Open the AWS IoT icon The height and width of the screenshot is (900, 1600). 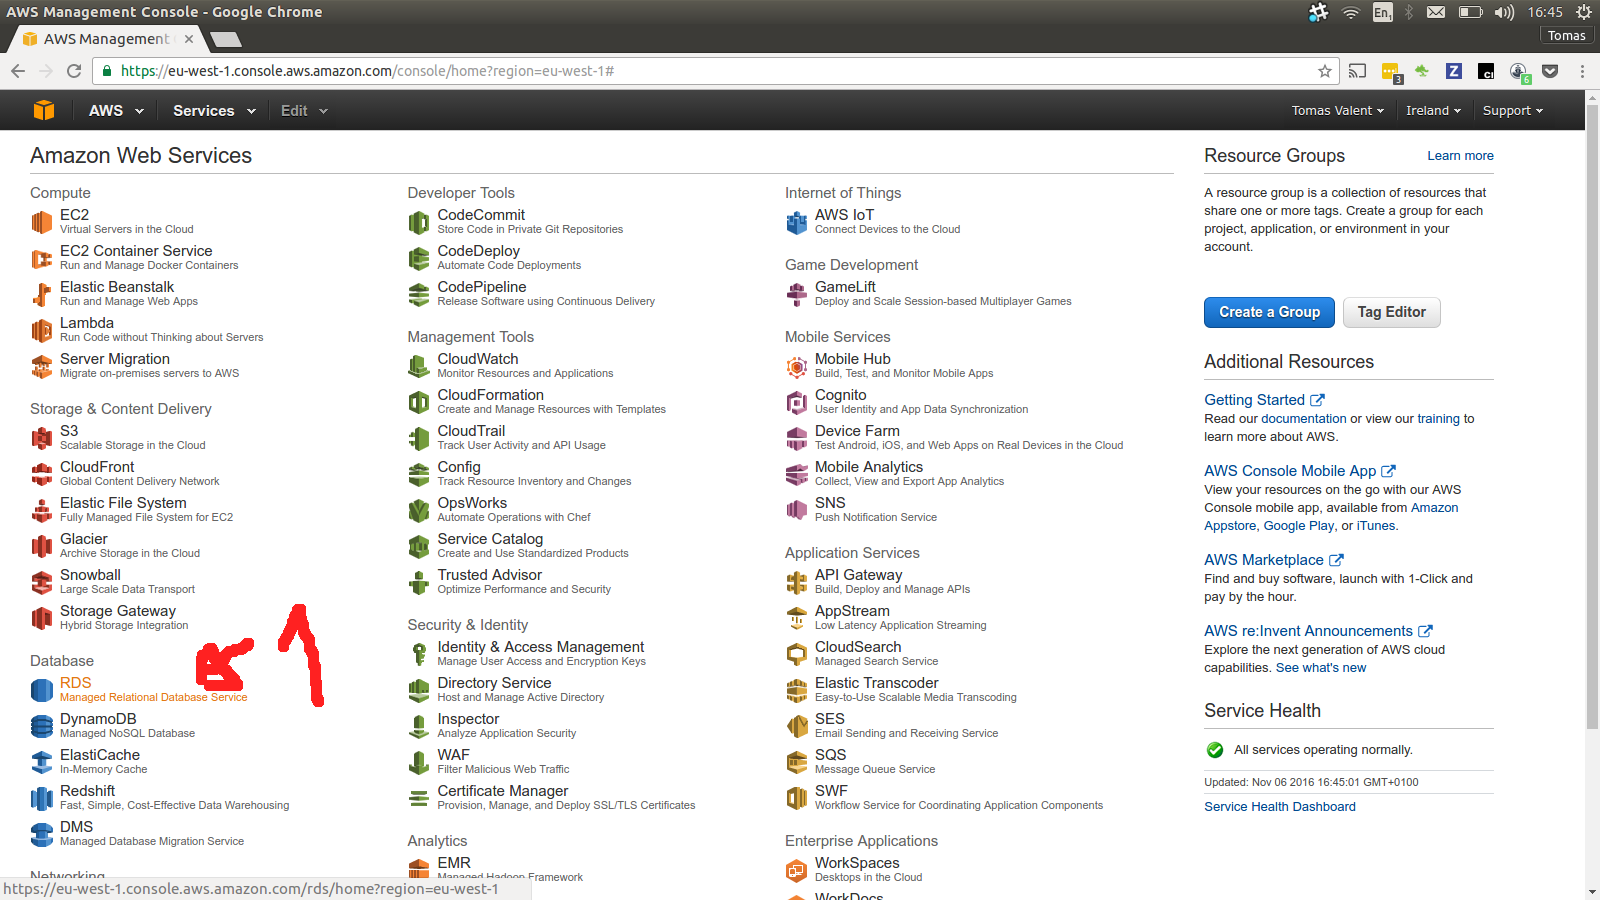point(797,222)
